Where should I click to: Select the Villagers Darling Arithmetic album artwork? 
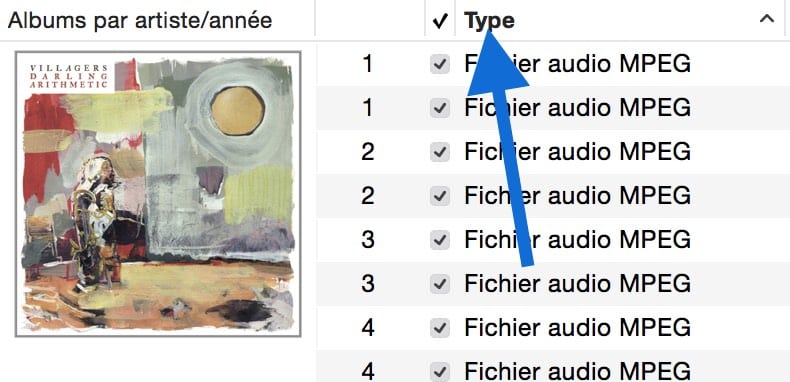[158, 194]
